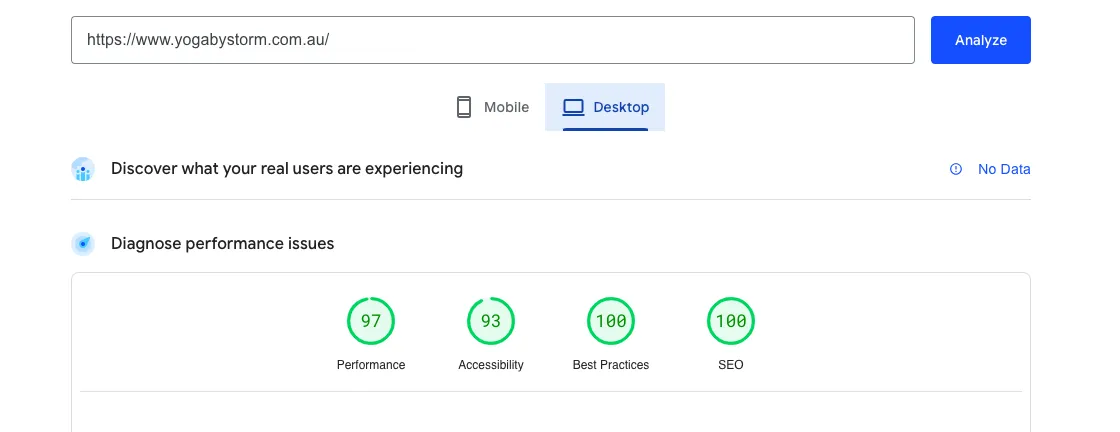Jump to Accessibility score 93 gauge
The height and width of the screenshot is (432, 1120).
(491, 321)
